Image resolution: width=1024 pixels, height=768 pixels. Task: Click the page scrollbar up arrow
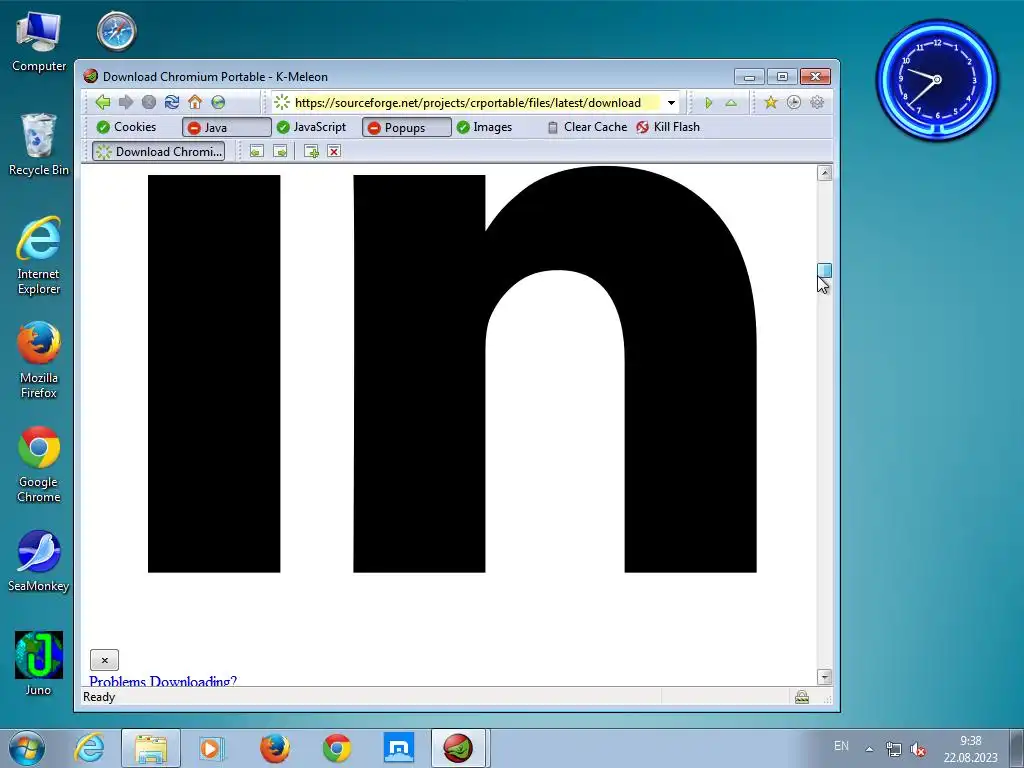coord(825,173)
